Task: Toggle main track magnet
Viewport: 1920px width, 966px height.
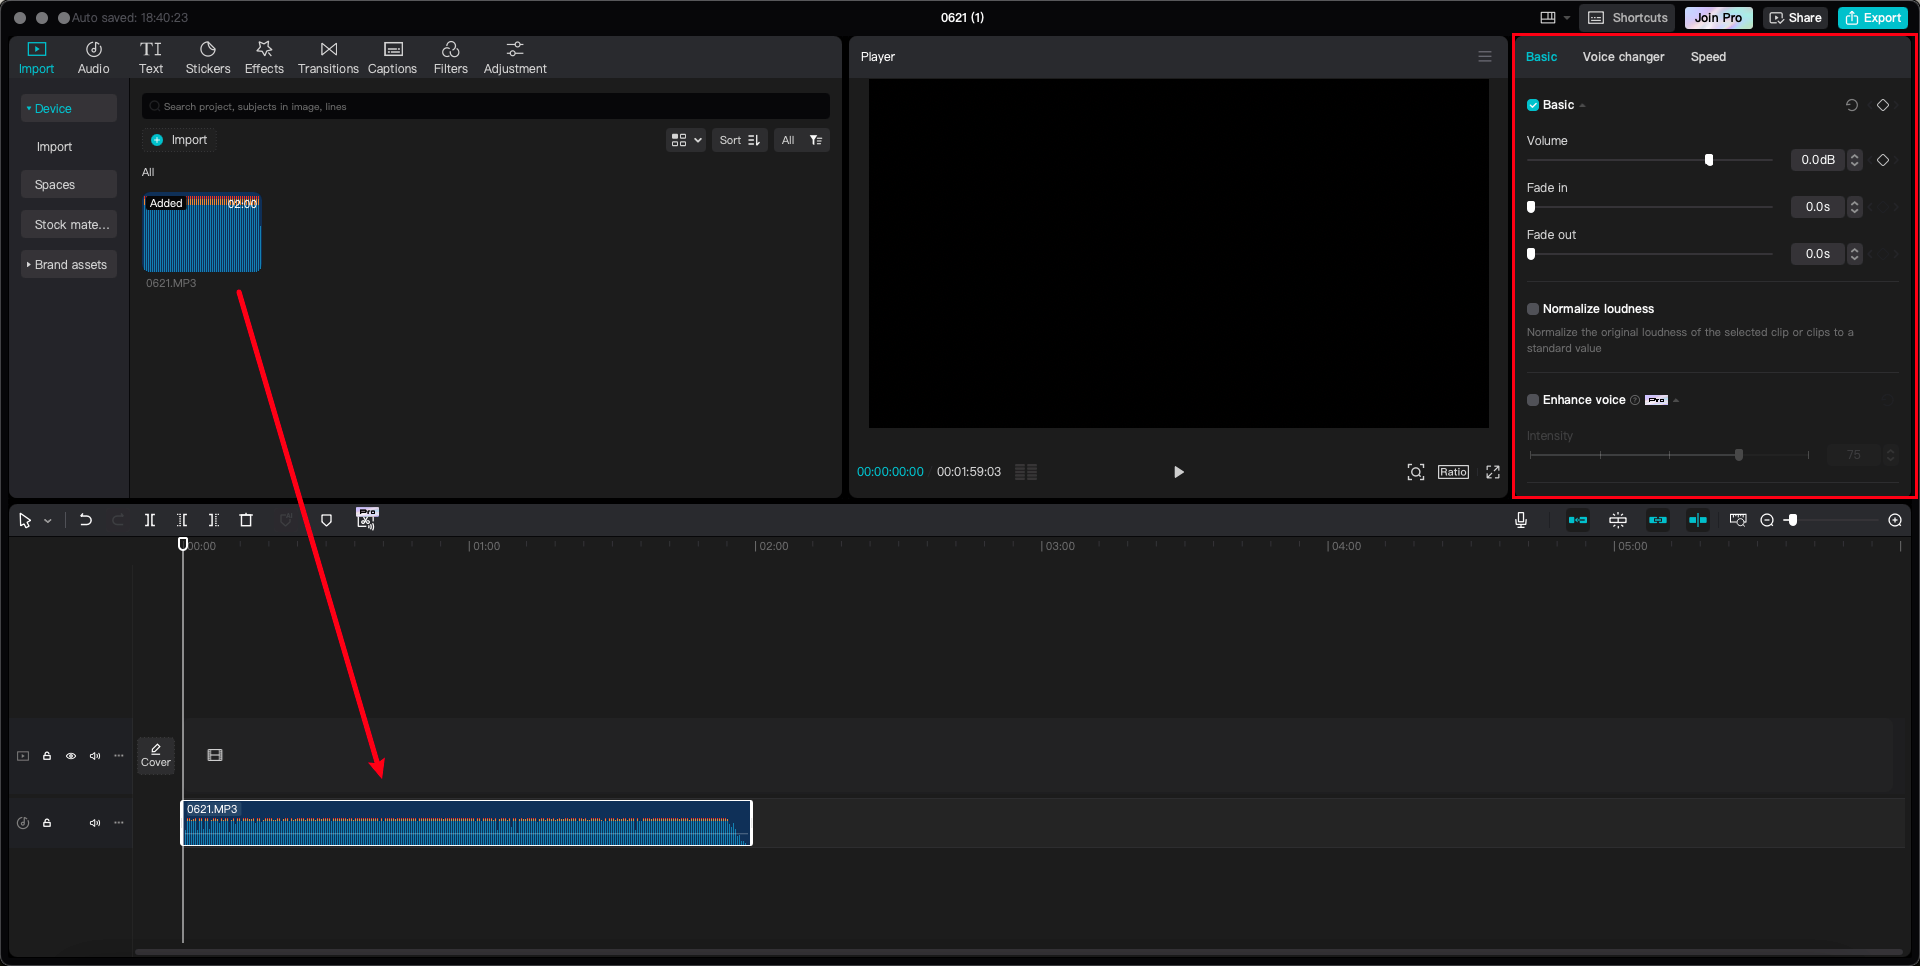Action: tap(1578, 520)
